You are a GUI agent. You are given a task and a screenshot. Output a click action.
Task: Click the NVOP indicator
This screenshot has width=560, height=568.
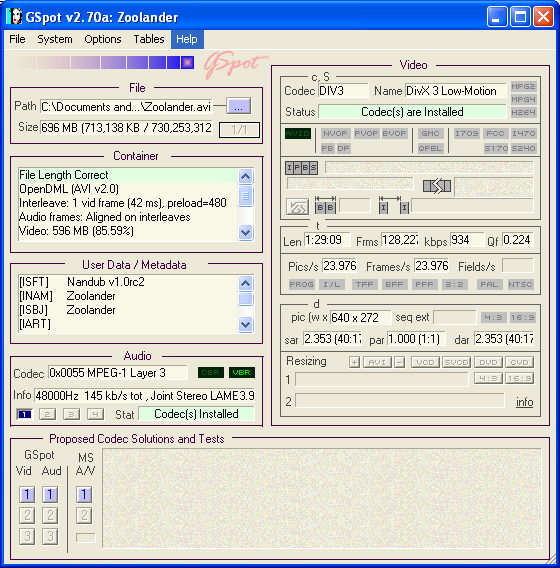[335, 133]
